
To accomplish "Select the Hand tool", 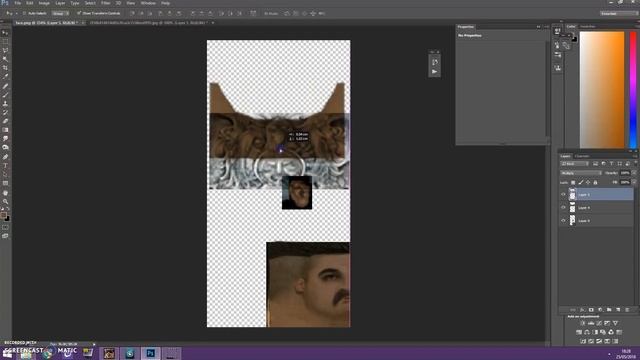I will point(5,193).
